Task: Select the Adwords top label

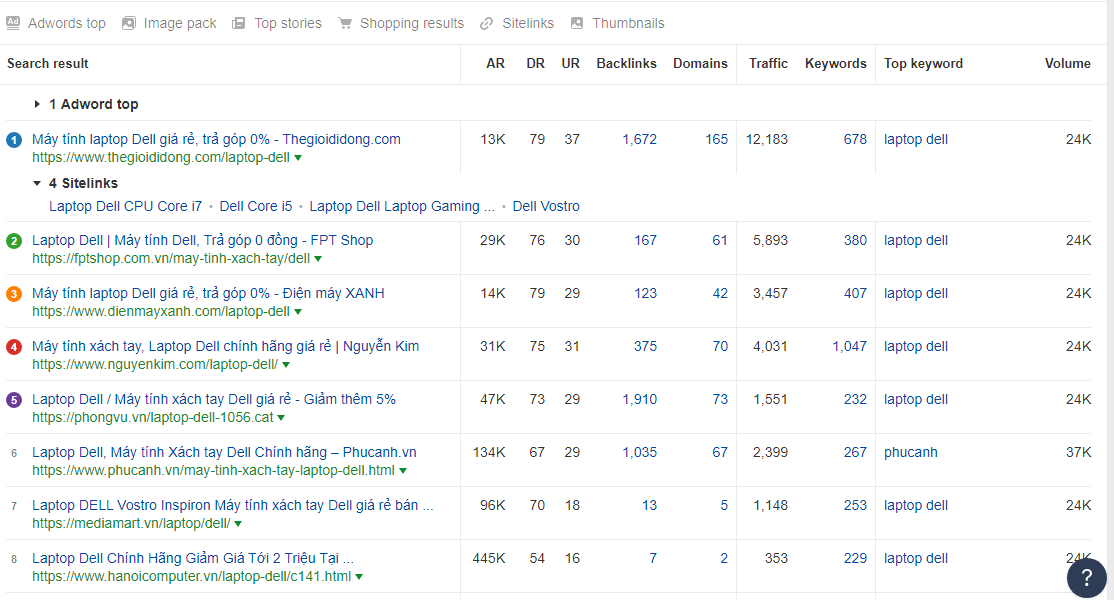Action: coord(67,23)
